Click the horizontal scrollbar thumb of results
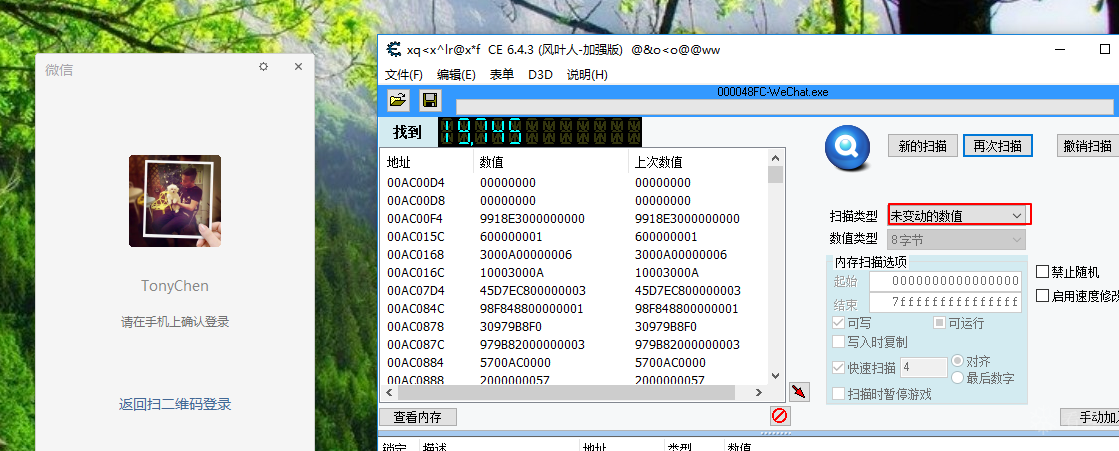Image resolution: width=1119 pixels, height=451 pixels. 566,392
